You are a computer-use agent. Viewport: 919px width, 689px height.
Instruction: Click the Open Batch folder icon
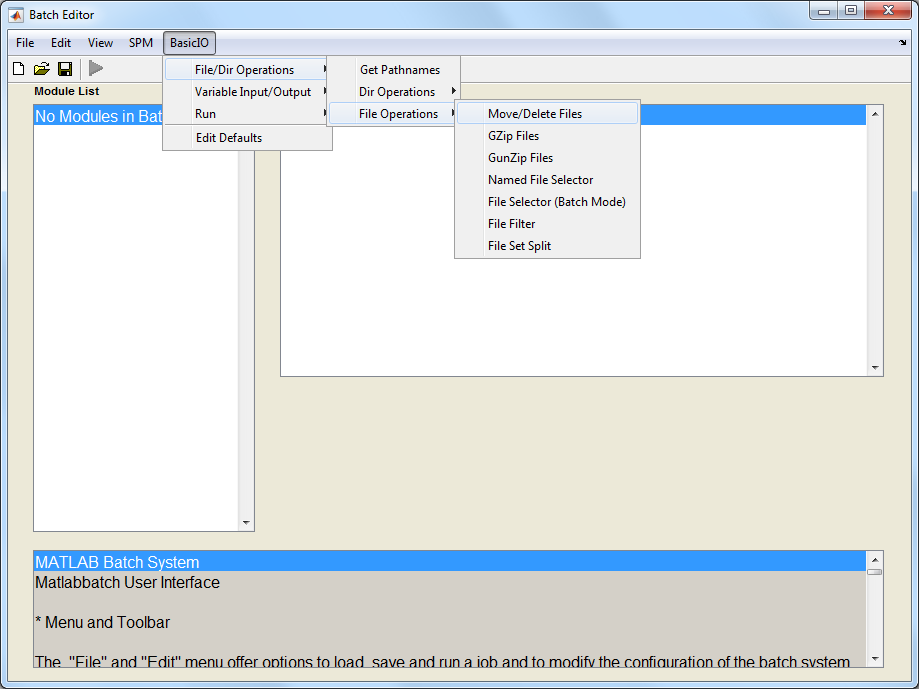pyautogui.click(x=41, y=69)
